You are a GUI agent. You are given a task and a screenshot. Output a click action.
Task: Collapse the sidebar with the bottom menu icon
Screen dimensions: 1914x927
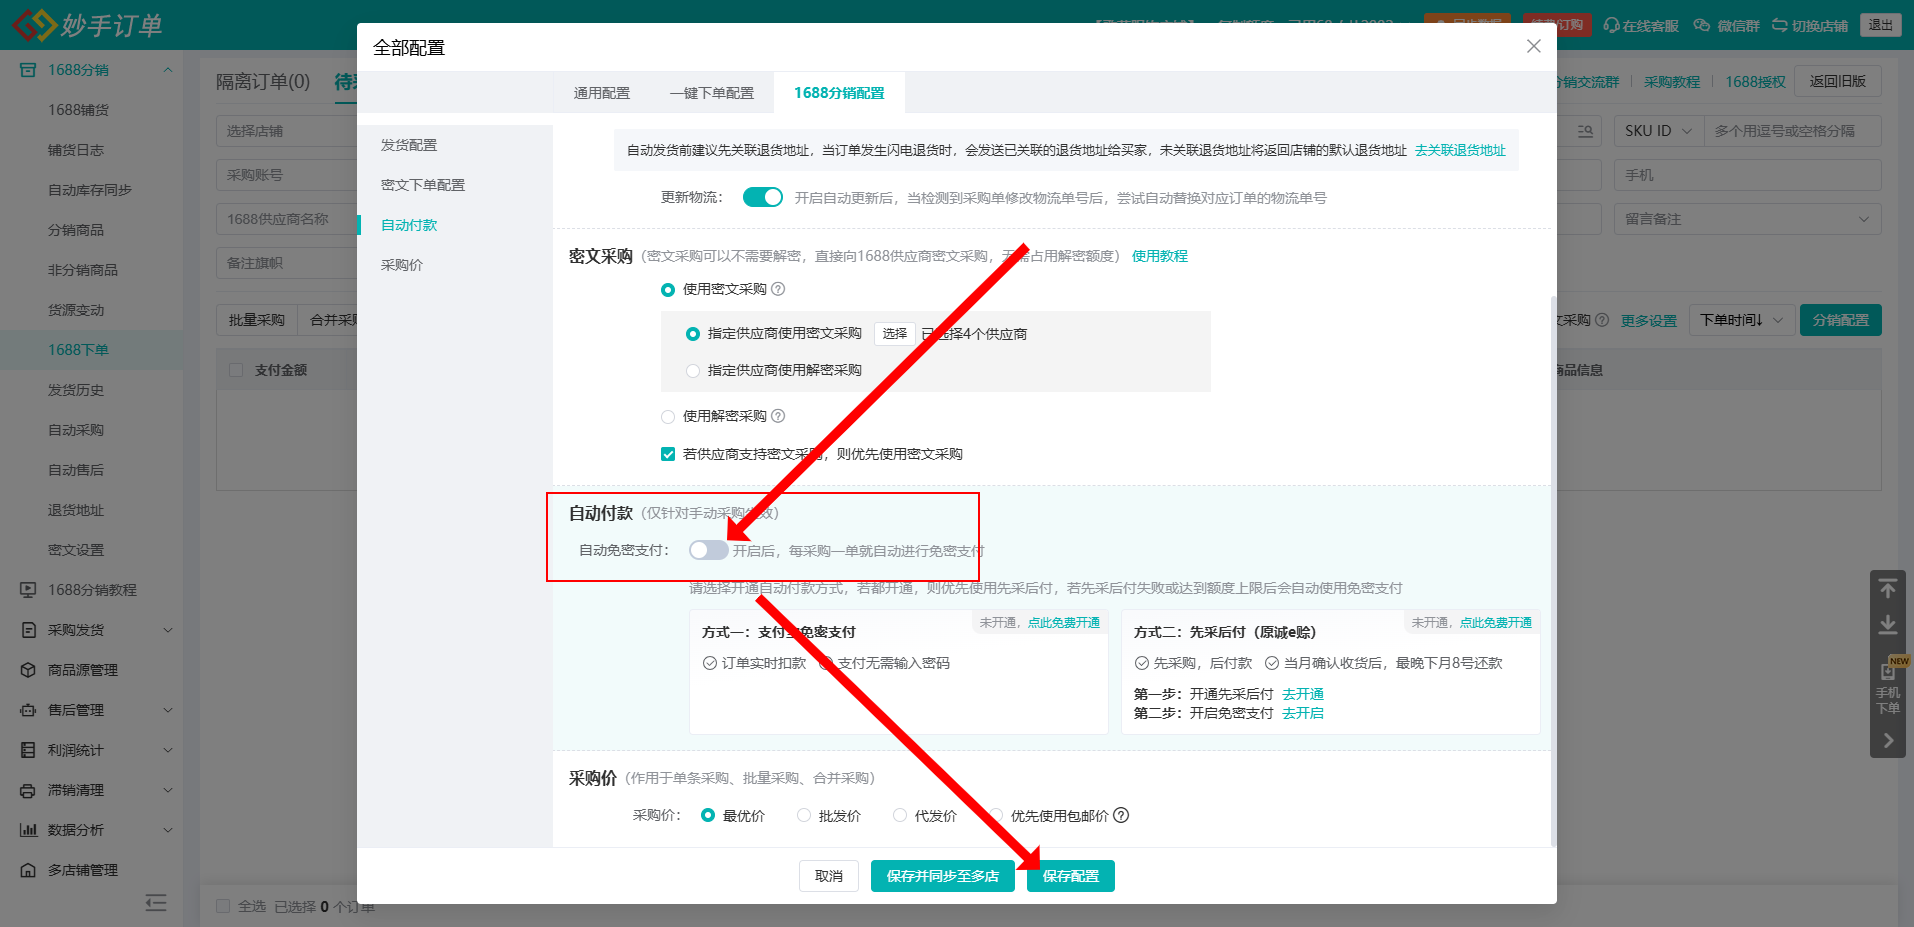point(156,903)
